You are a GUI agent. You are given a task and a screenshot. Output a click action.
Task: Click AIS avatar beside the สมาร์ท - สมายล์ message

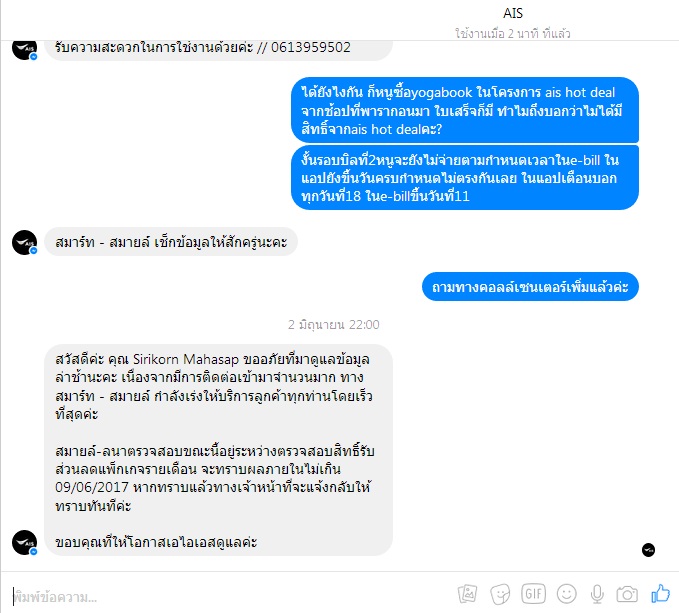[x=25, y=242]
